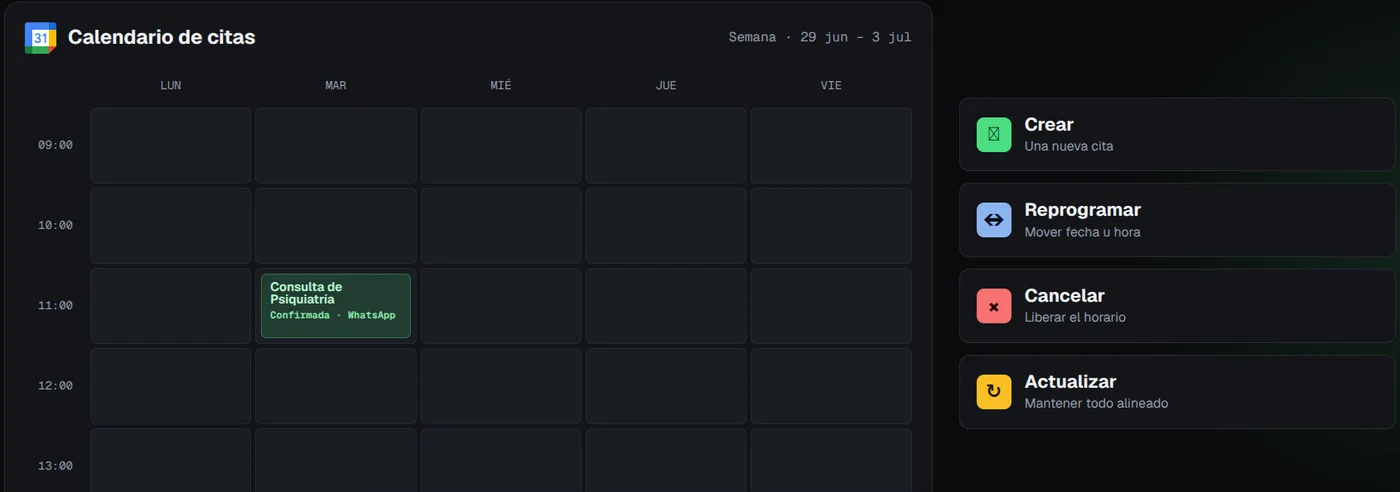
Task: Click the Google Calendar logo icon
Action: [40, 37]
